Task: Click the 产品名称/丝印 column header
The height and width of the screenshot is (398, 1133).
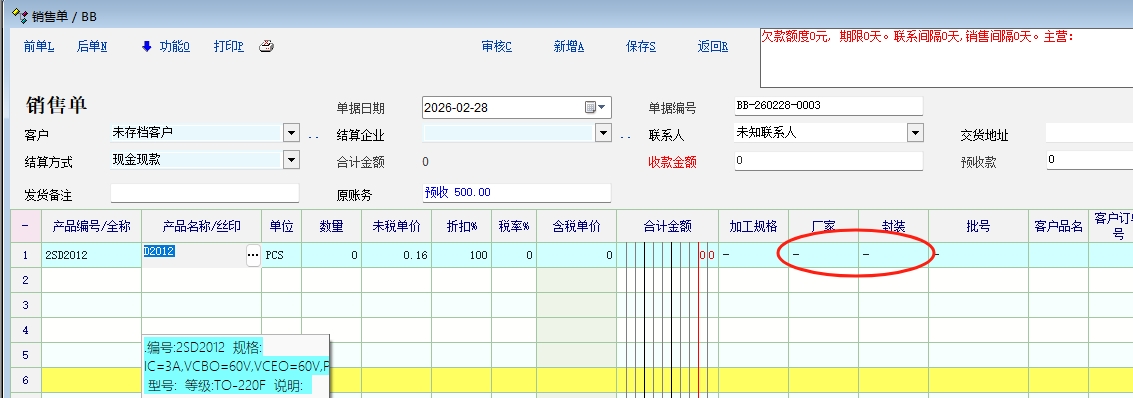Action: coord(202,226)
